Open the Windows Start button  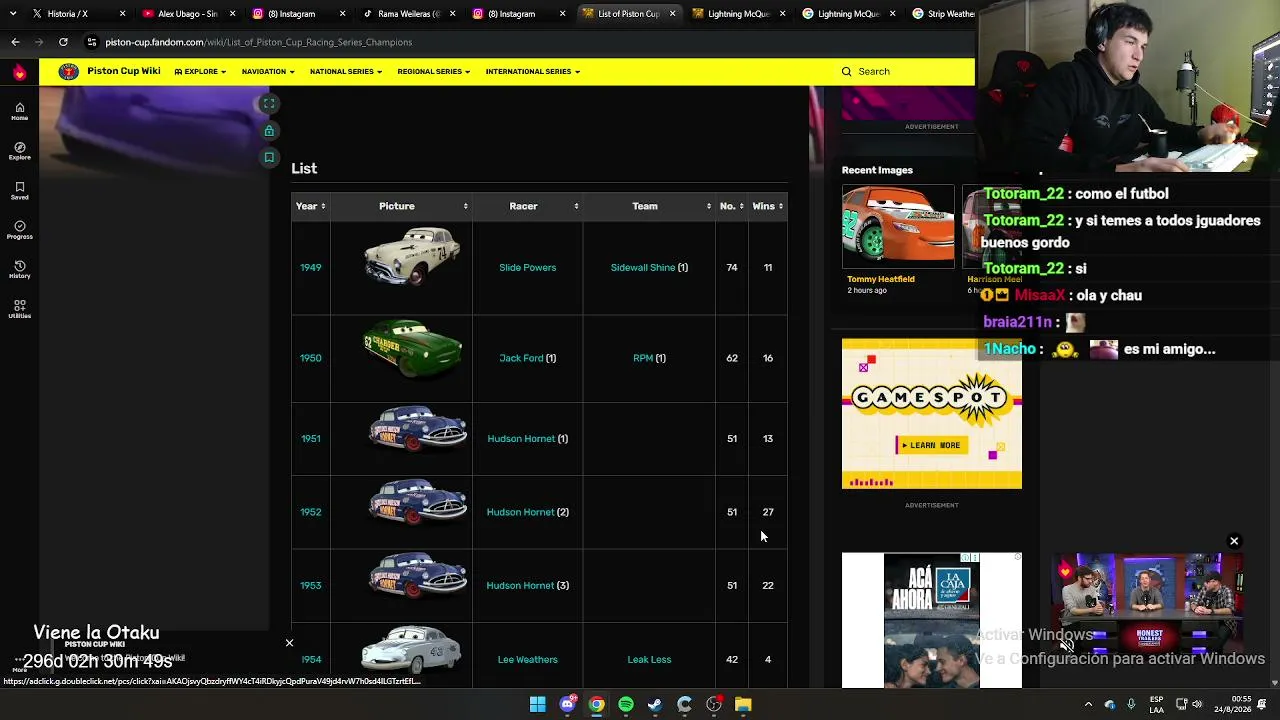[538, 705]
